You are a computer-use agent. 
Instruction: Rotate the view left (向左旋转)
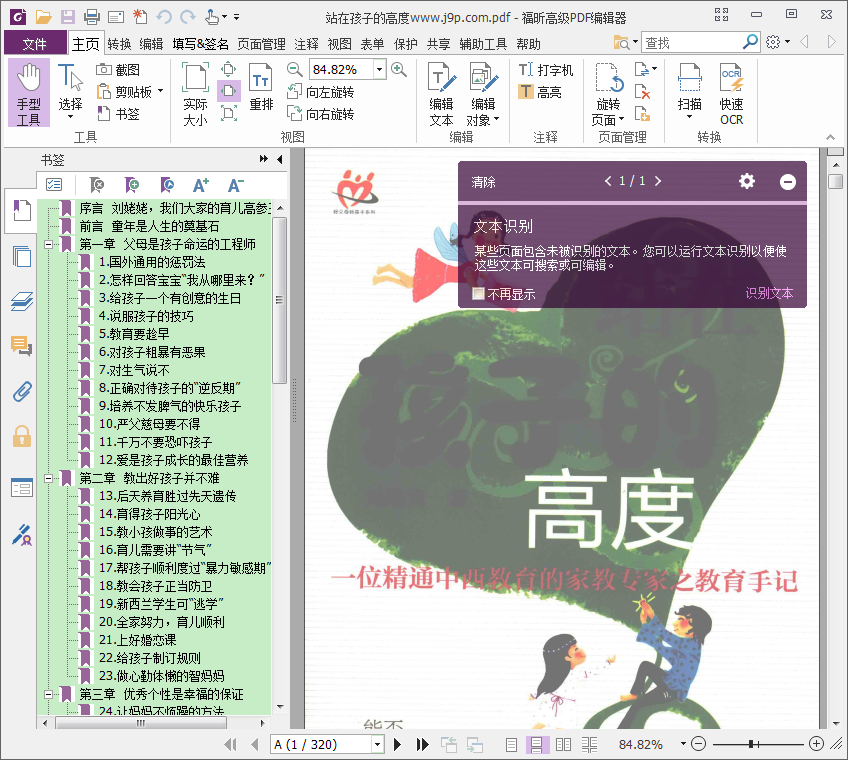tap(320, 92)
